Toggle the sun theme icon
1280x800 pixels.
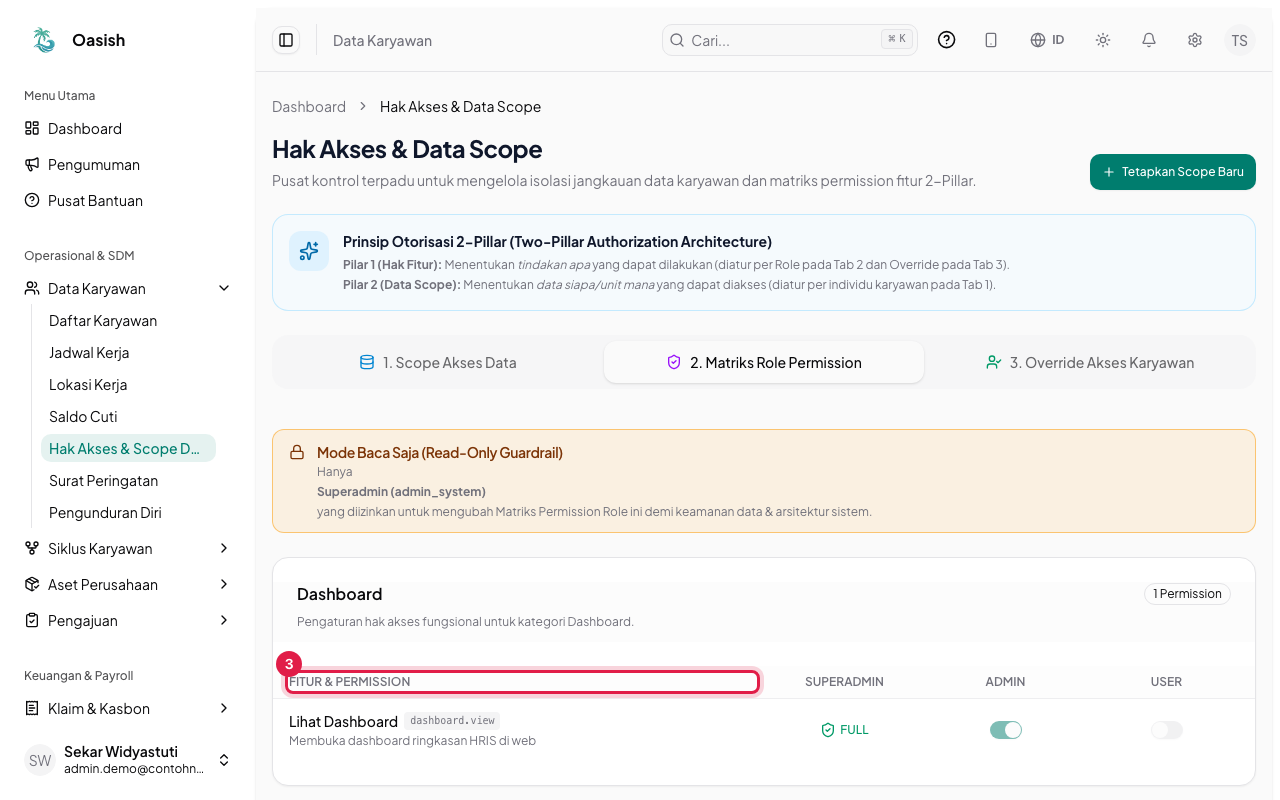pos(1103,40)
